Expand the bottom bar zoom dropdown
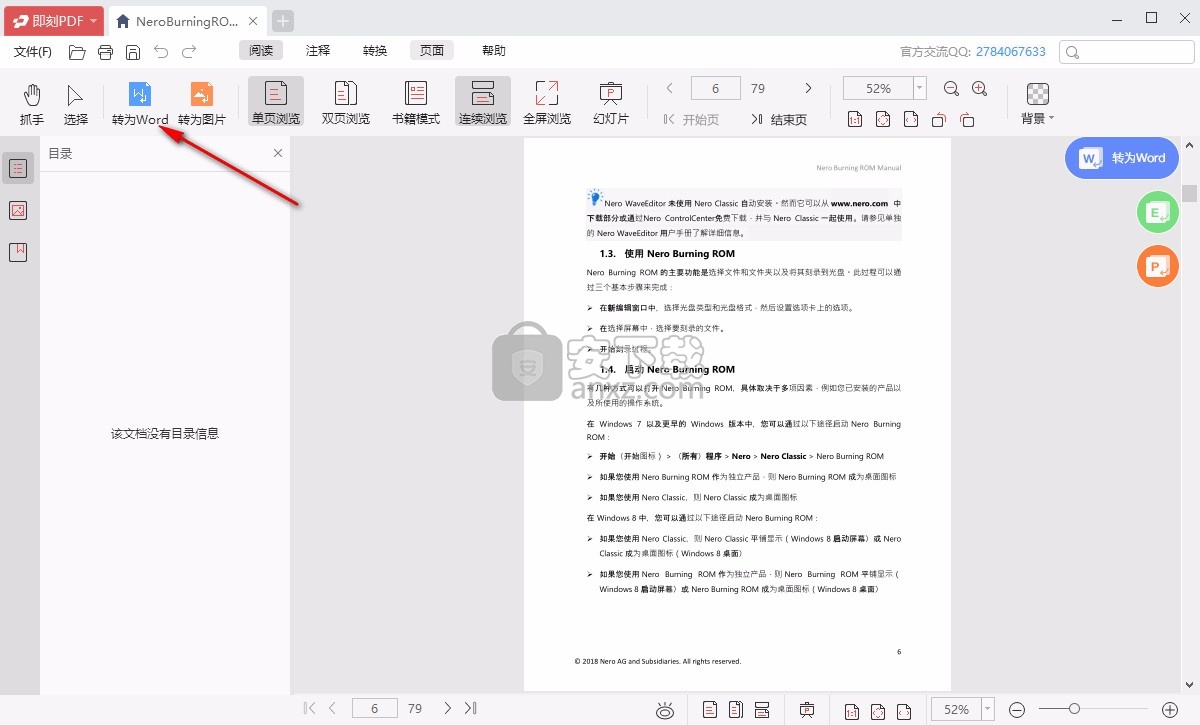 [988, 710]
